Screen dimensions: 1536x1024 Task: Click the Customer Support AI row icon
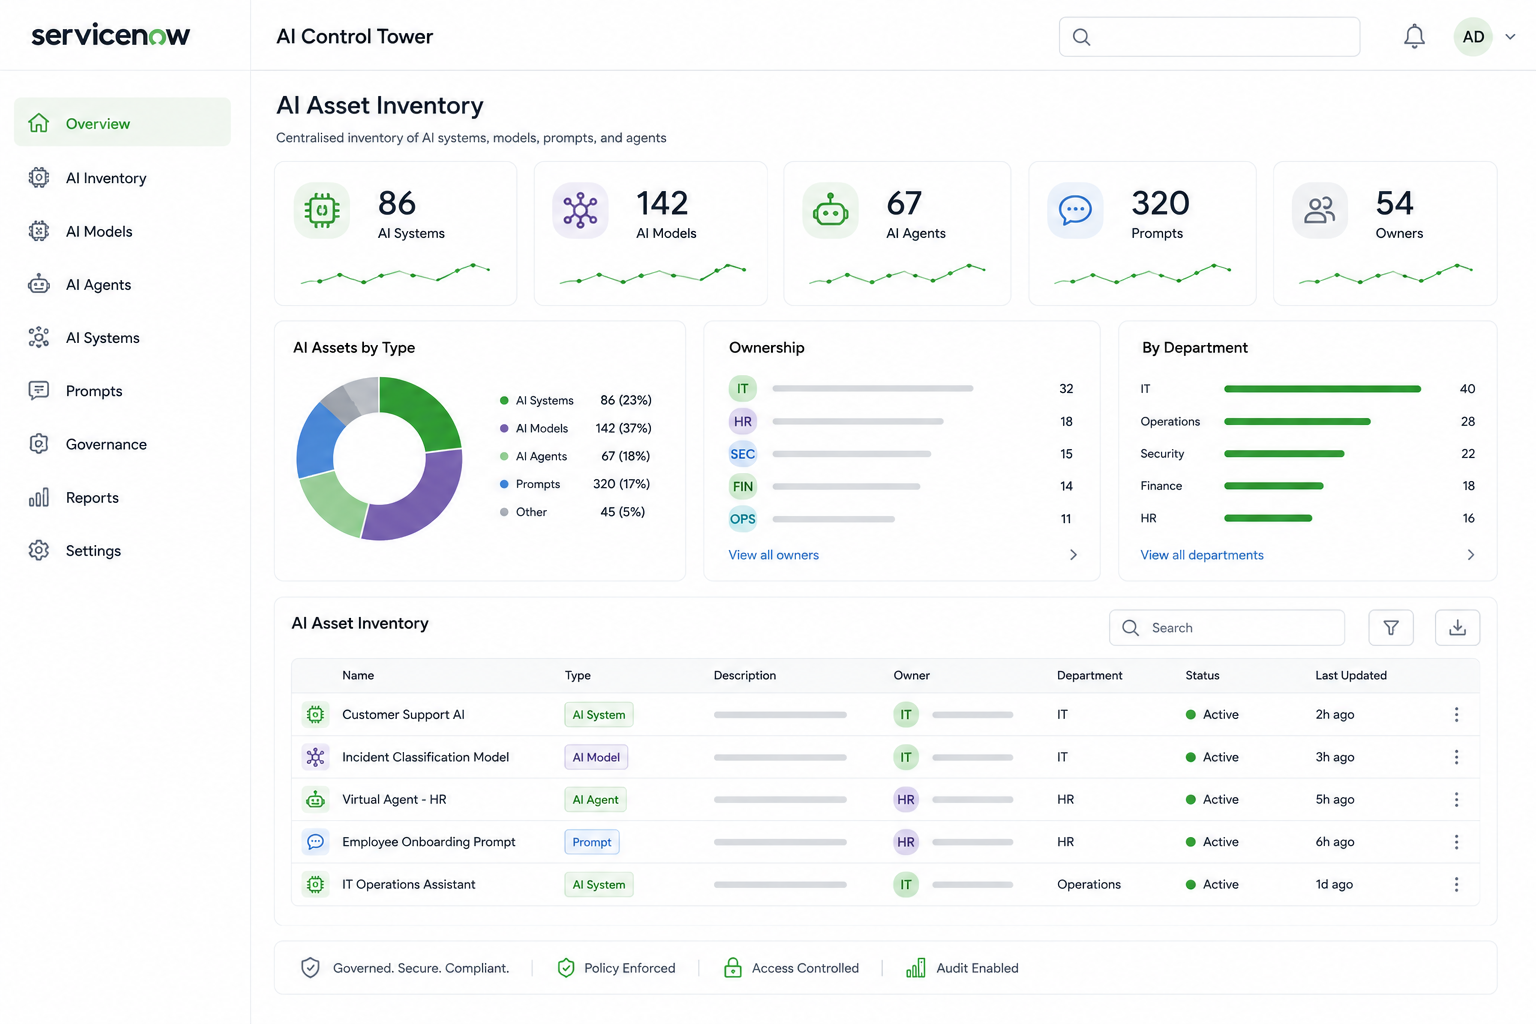coord(315,714)
